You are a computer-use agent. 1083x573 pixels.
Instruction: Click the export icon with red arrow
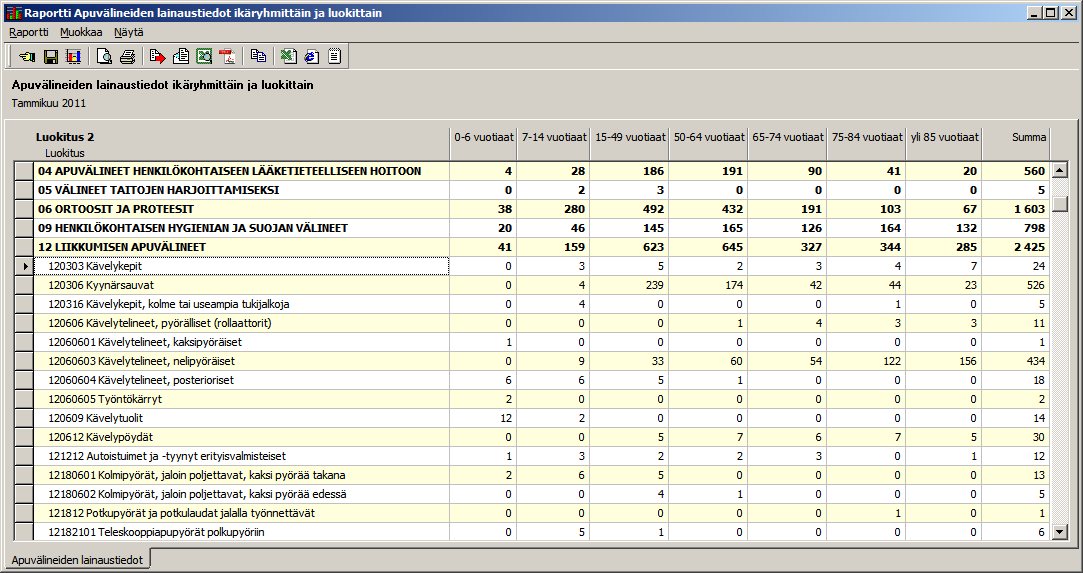pyautogui.click(x=157, y=57)
